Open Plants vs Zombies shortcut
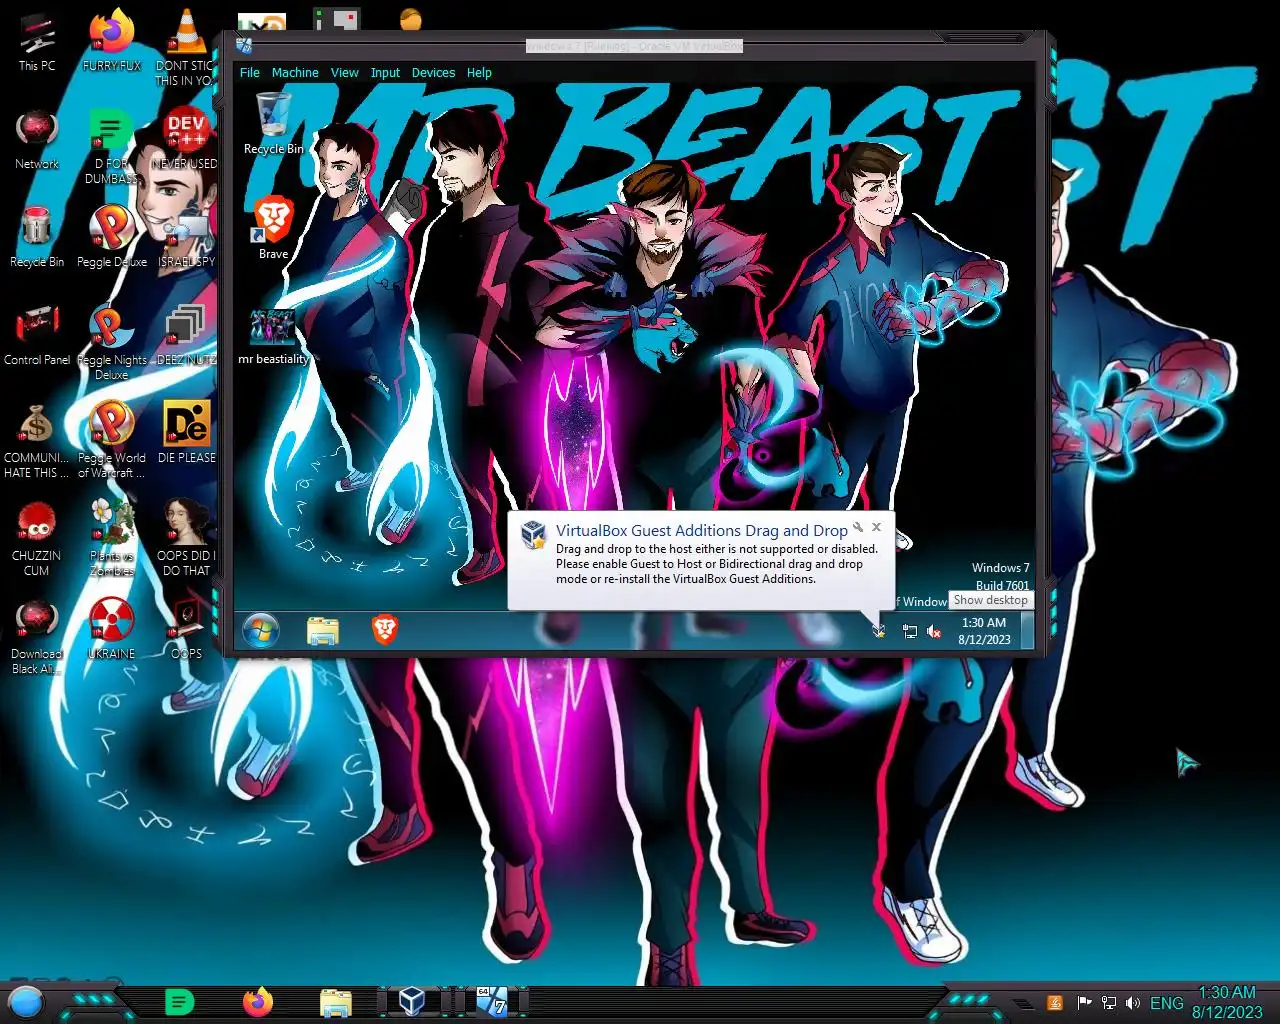 (x=111, y=538)
